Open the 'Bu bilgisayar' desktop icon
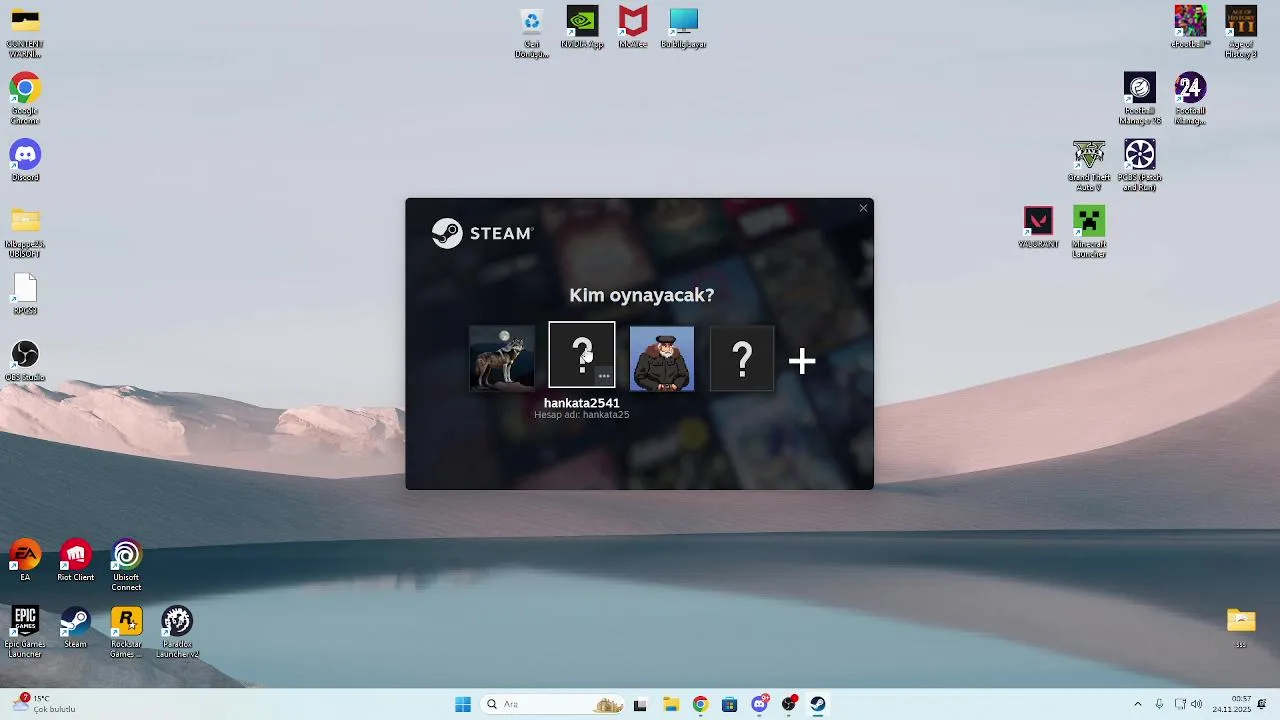 click(683, 27)
